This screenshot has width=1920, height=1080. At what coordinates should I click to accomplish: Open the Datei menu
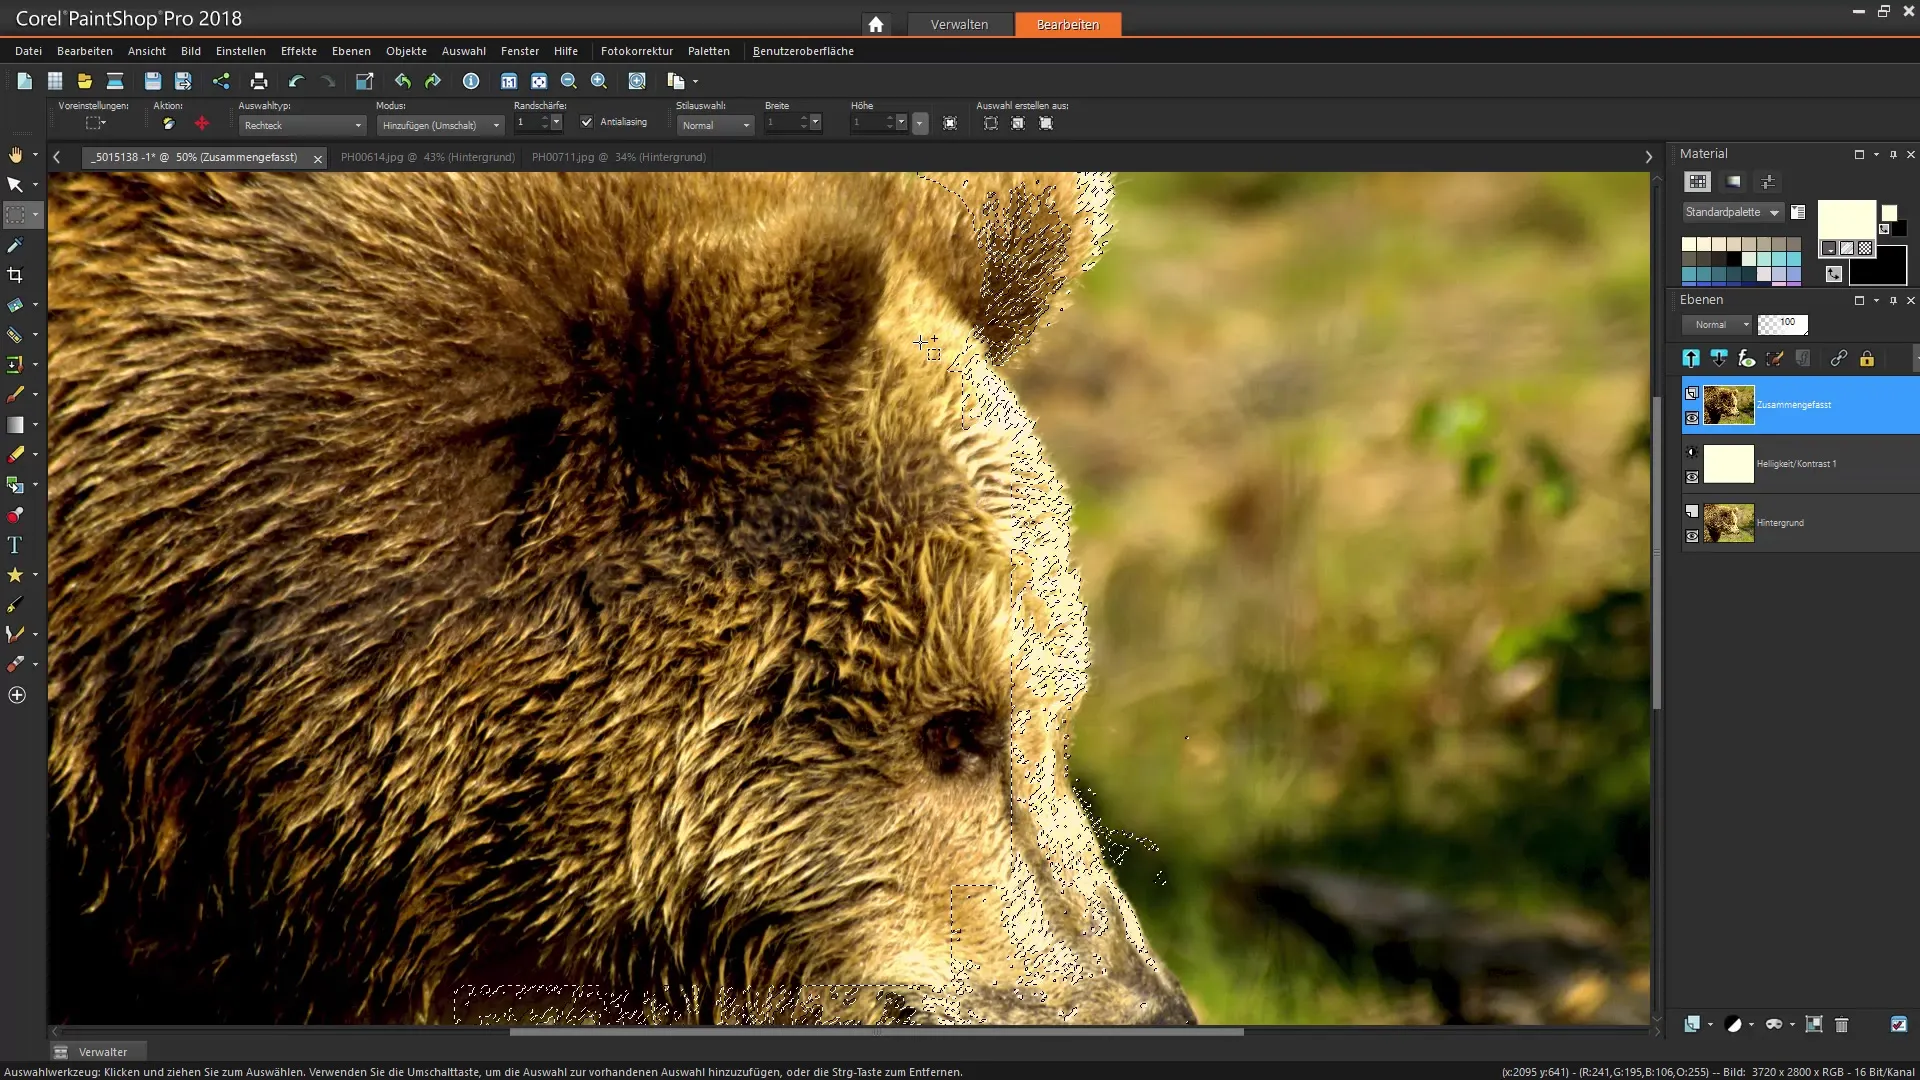tap(28, 51)
